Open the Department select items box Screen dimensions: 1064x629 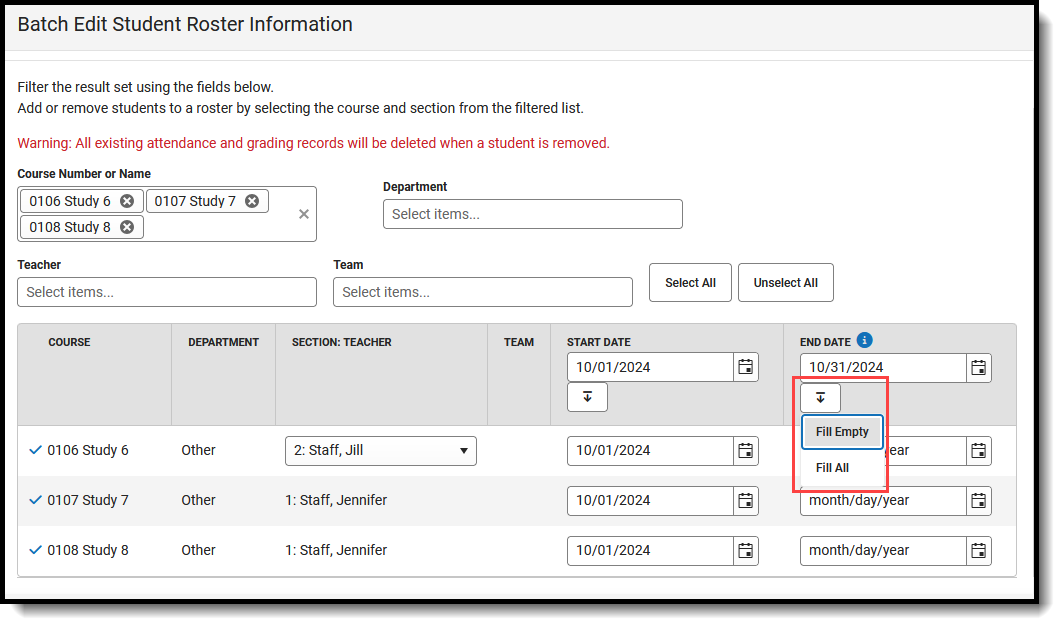coord(533,214)
